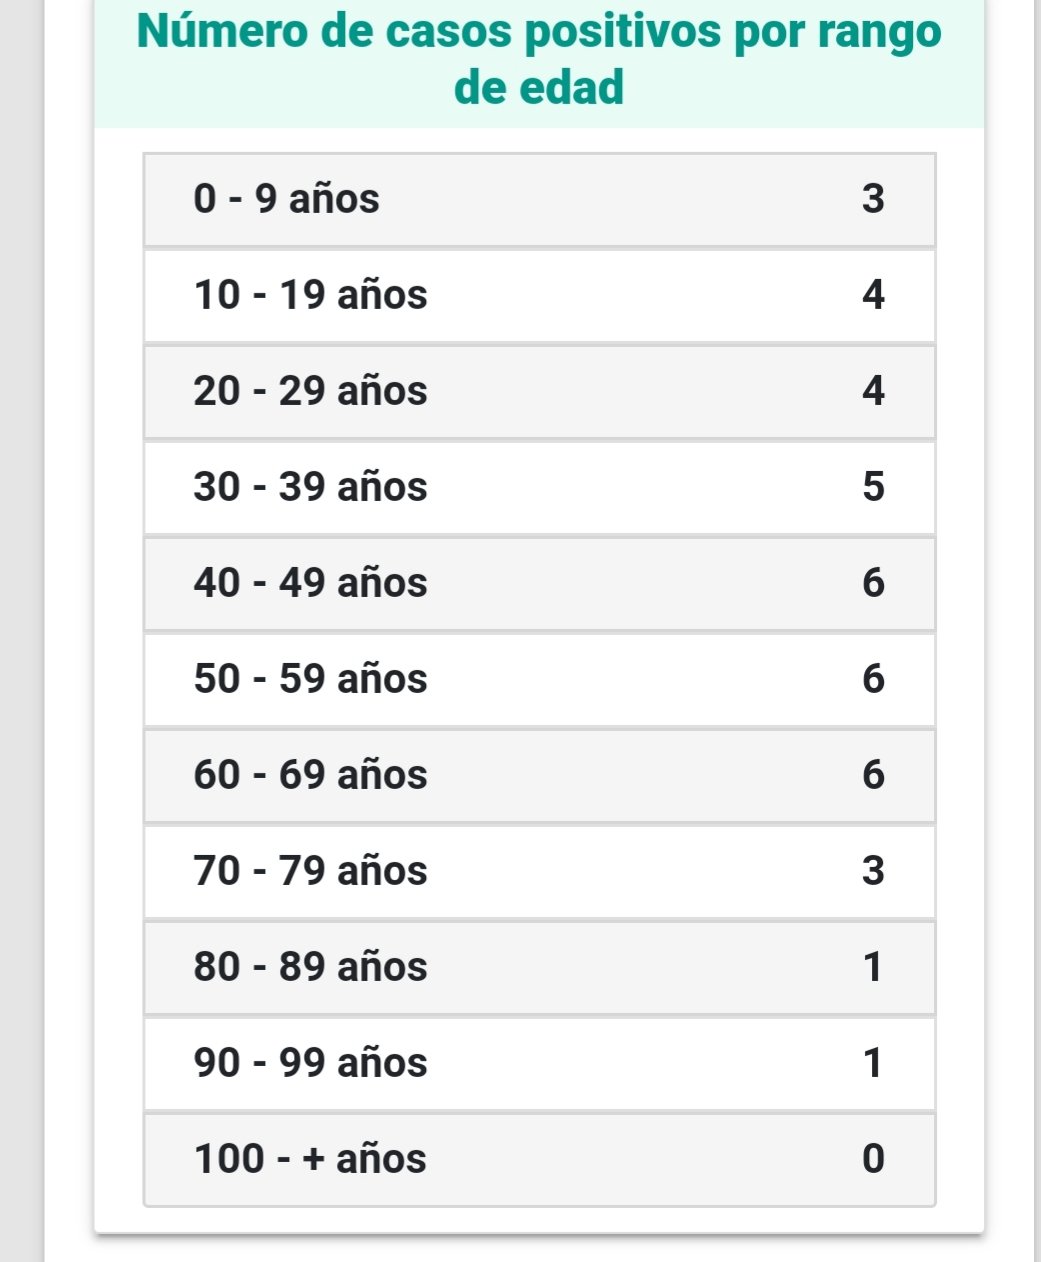Click the case count for 40 - 49 años
Image resolution: width=1041 pixels, height=1262 pixels.
tap(873, 583)
